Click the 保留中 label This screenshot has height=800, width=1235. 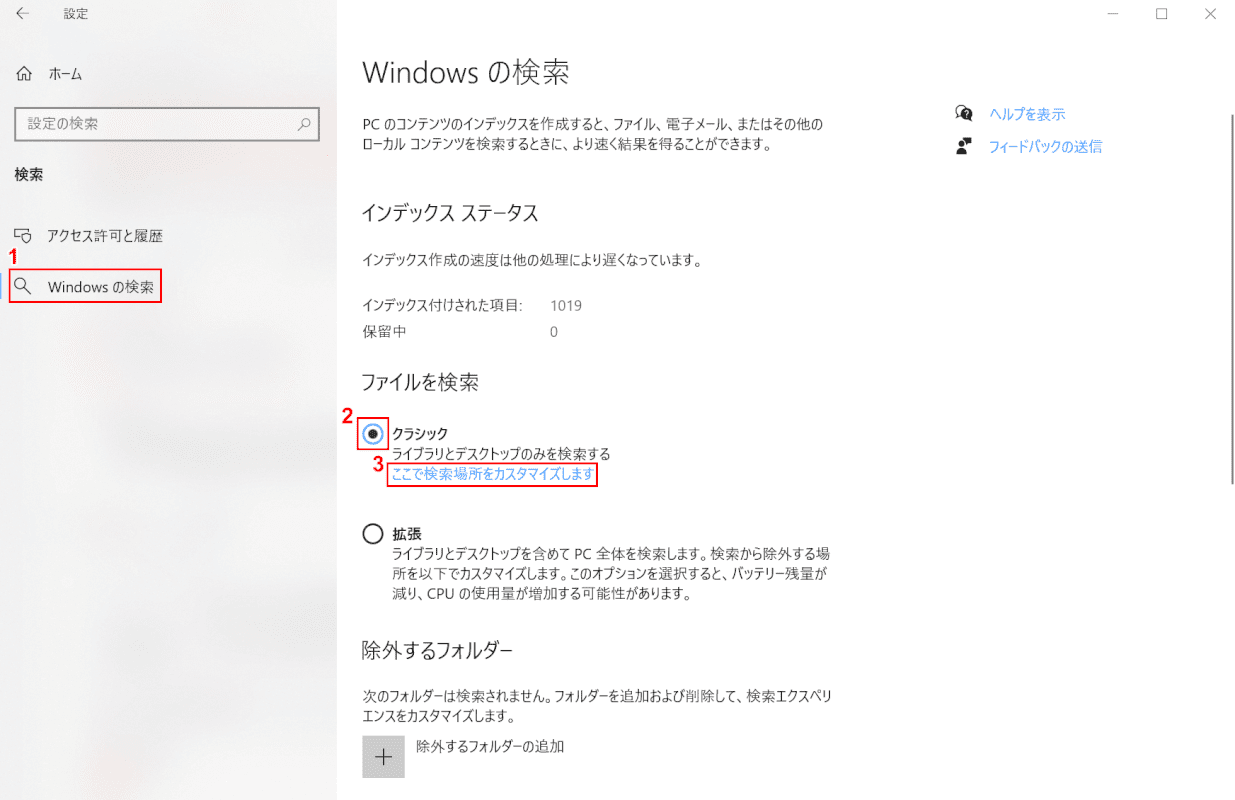pos(384,331)
